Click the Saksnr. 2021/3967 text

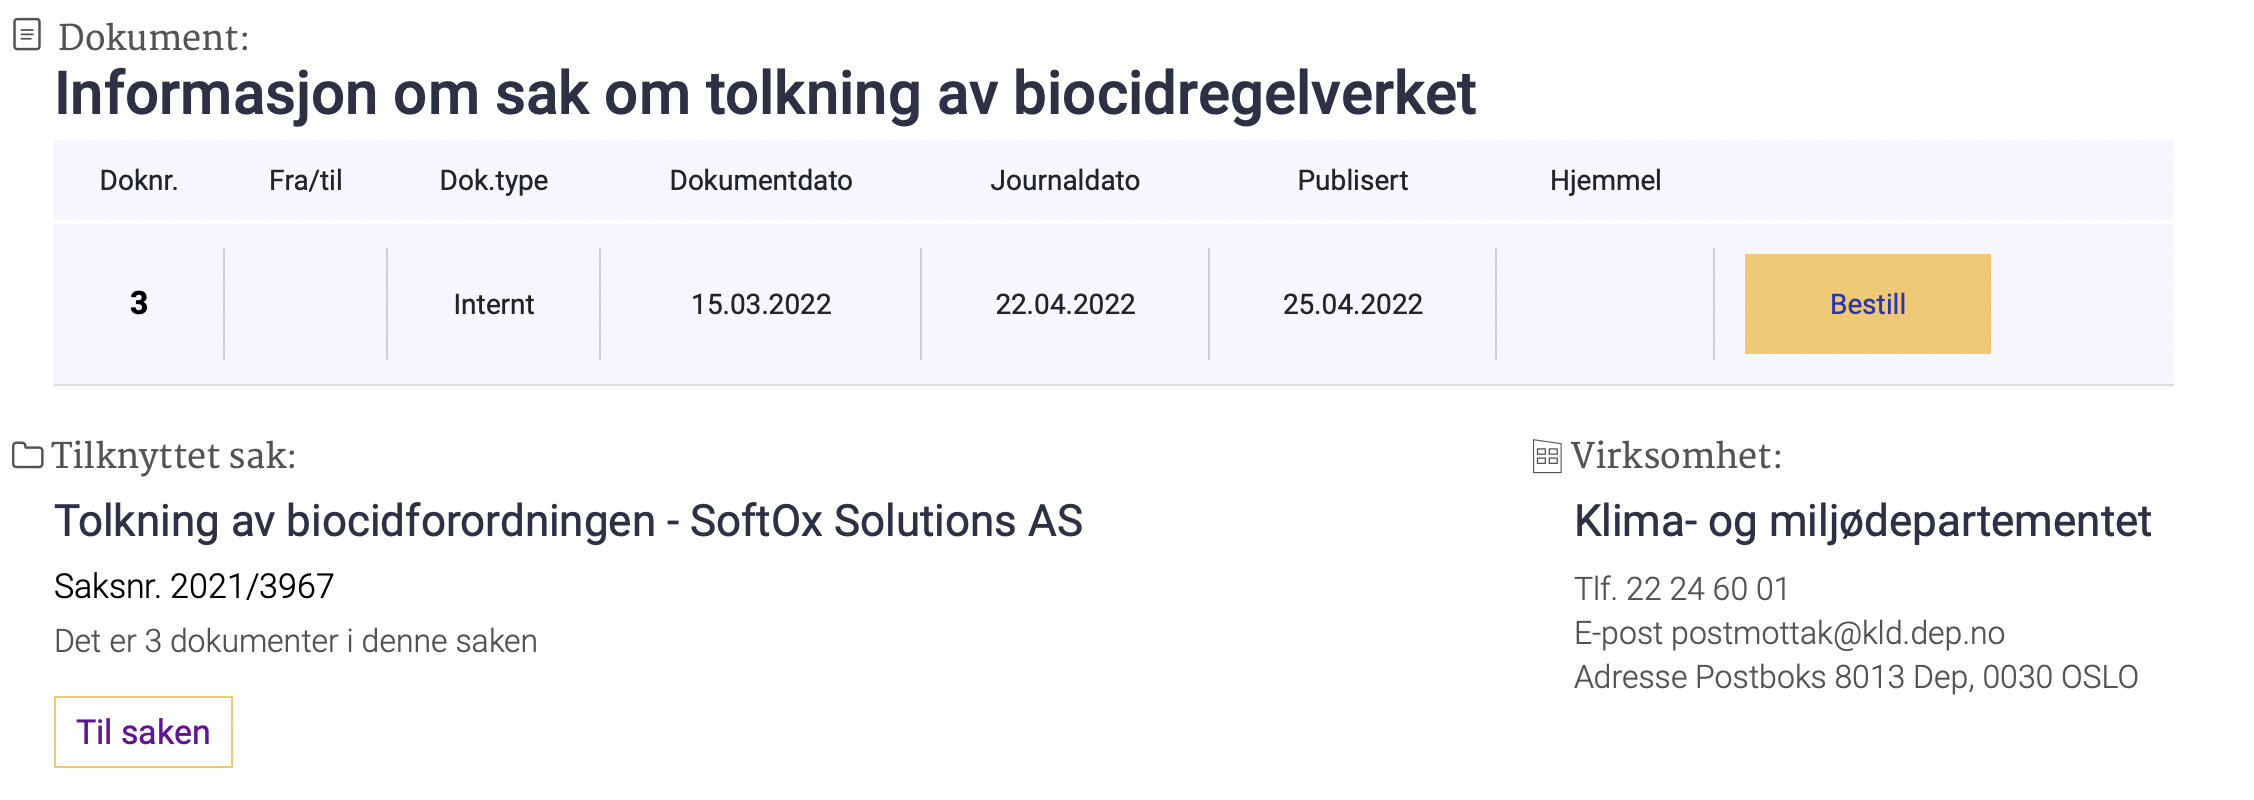pyautogui.click(x=194, y=586)
